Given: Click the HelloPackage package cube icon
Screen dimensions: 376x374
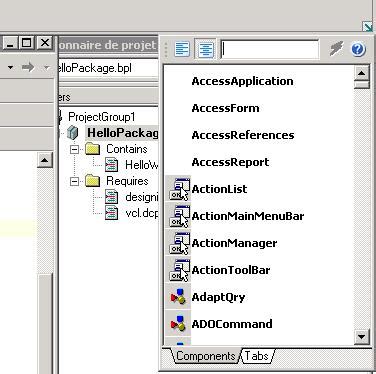Looking at the screenshot, I should coord(72,133).
